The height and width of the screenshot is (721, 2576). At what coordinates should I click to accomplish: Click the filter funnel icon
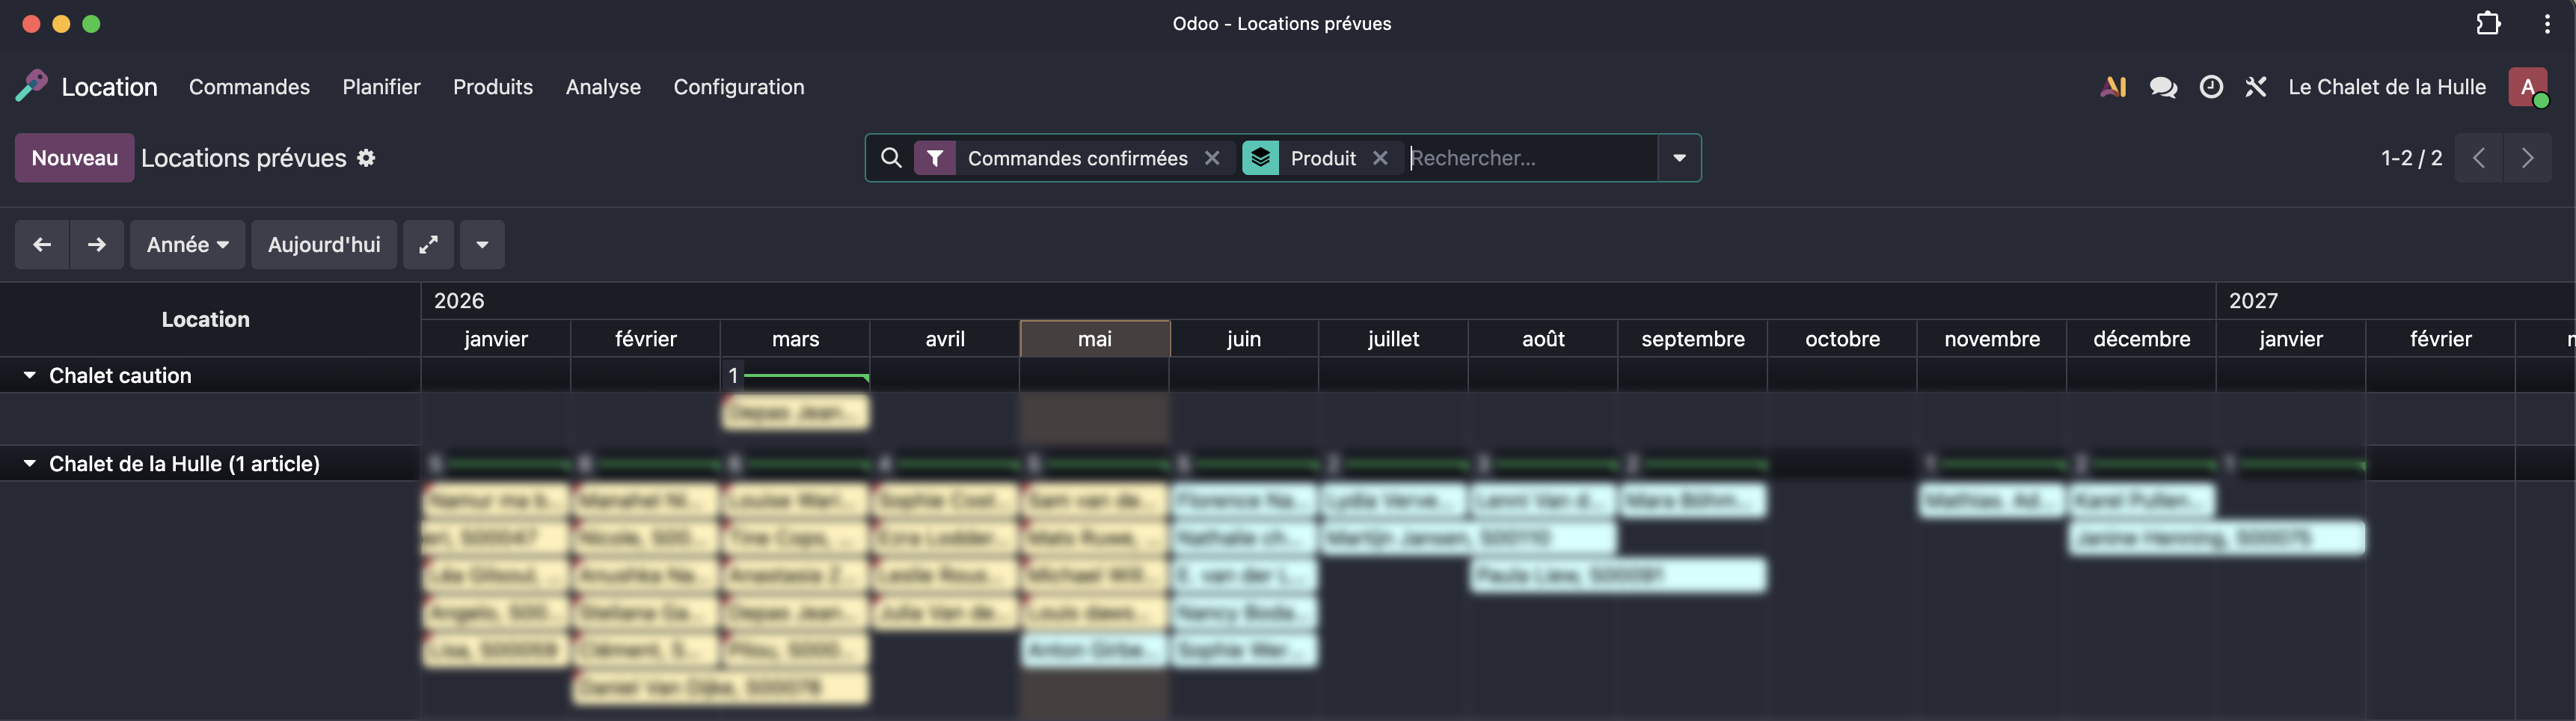[935, 158]
